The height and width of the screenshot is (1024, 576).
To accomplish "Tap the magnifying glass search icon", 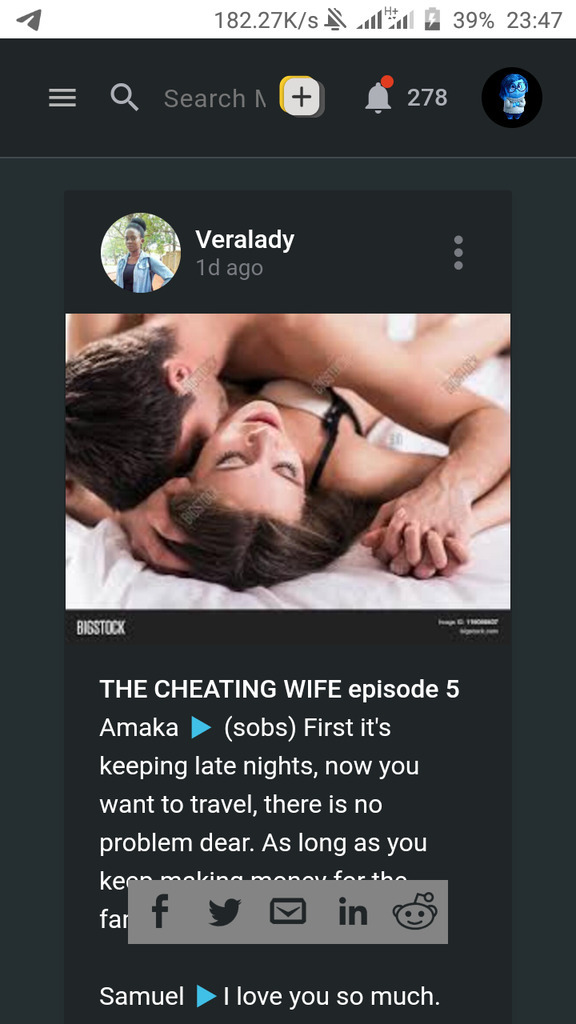I will (124, 98).
